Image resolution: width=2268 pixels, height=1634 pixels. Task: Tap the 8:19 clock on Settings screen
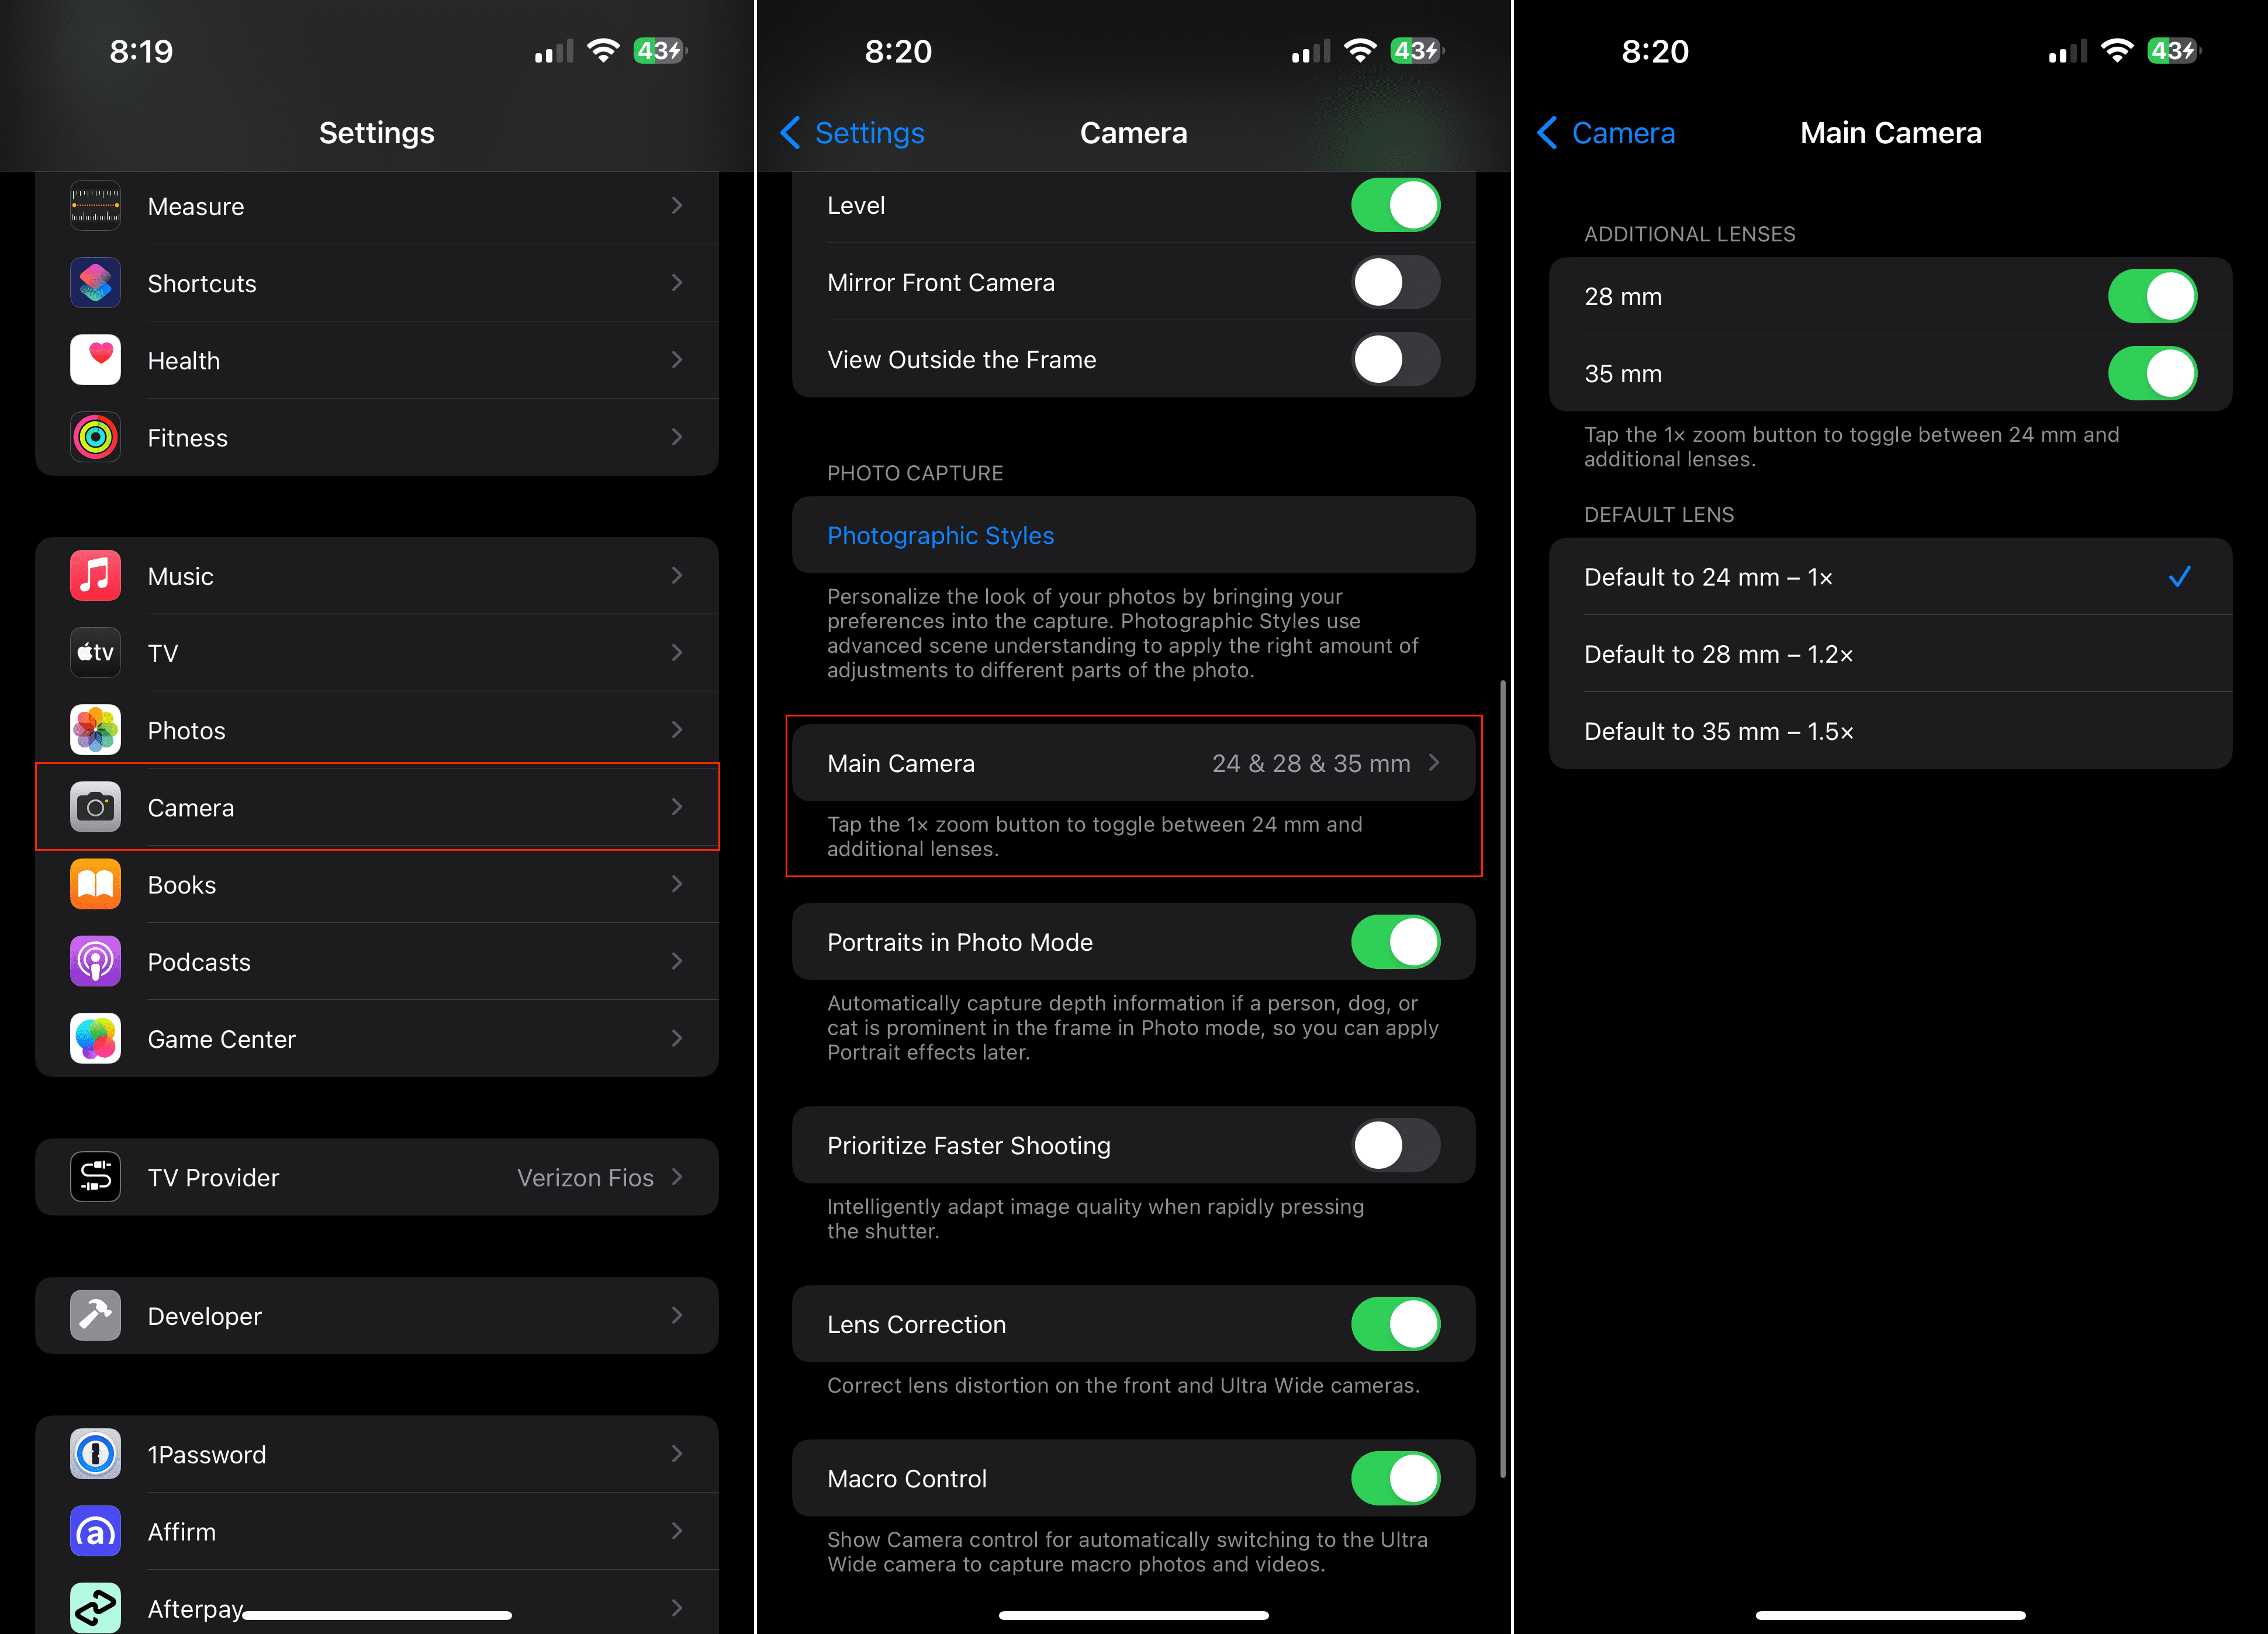141,51
